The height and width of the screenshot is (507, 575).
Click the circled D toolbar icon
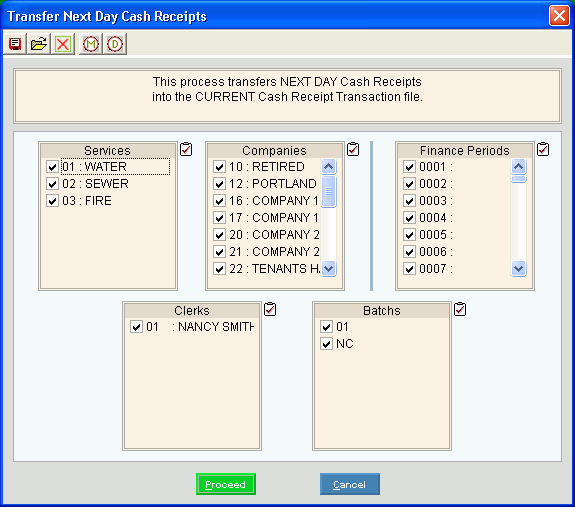pos(115,44)
